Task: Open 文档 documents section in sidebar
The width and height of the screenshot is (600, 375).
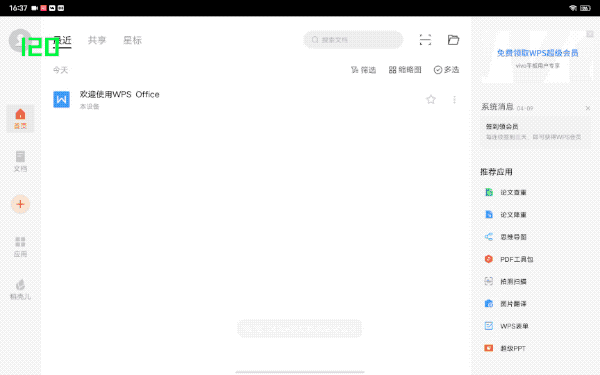Action: point(20,161)
